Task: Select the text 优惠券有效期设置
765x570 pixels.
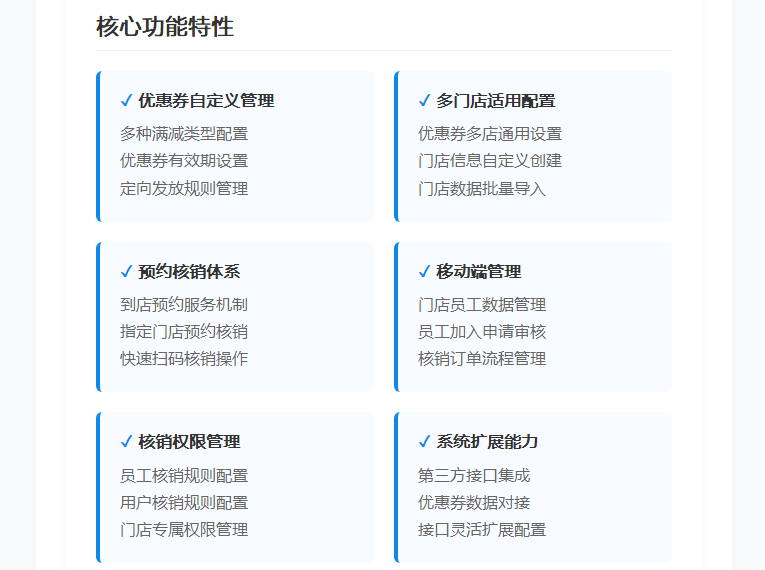Action: pos(184,161)
